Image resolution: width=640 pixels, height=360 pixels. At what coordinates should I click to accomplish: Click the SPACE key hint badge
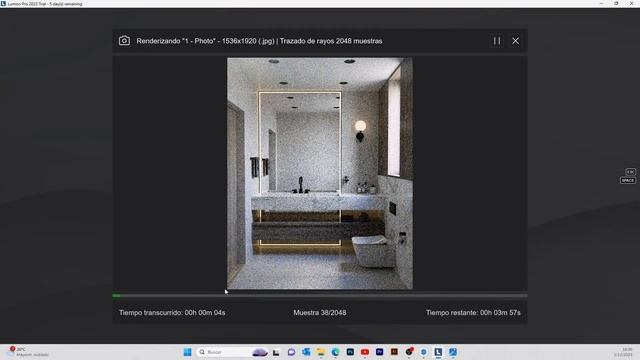[x=628, y=180]
